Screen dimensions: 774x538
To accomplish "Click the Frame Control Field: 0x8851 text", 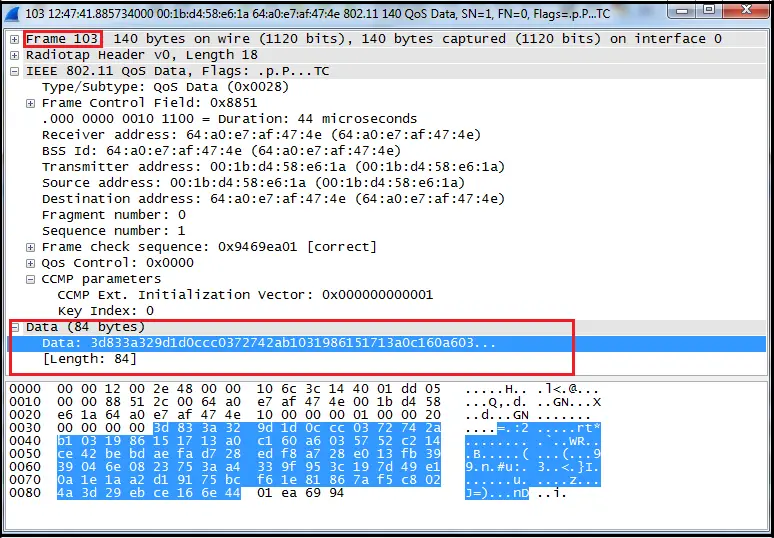I will point(149,103).
